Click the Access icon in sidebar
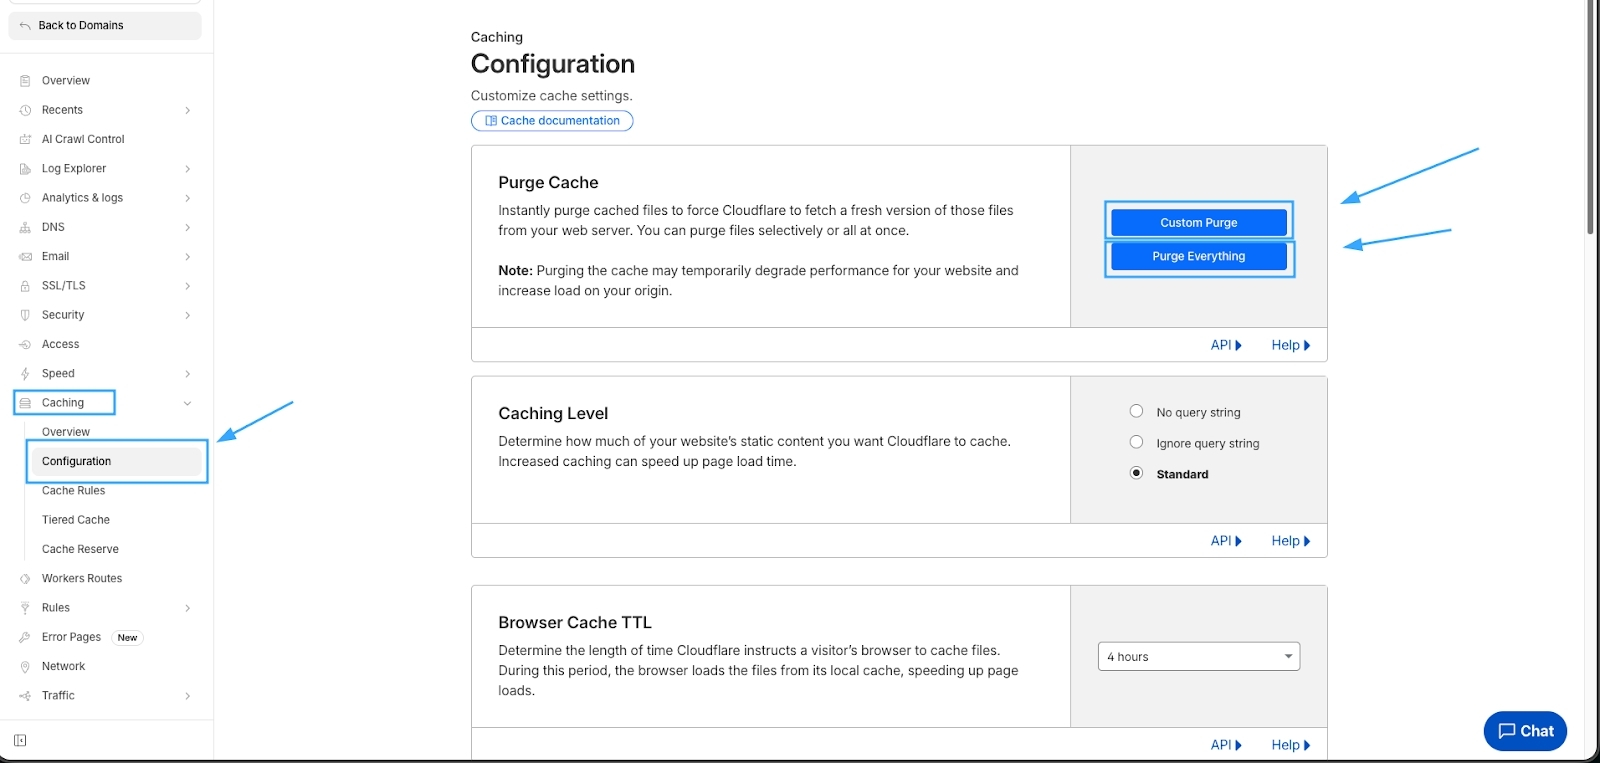The width and height of the screenshot is (1600, 763). (25, 344)
